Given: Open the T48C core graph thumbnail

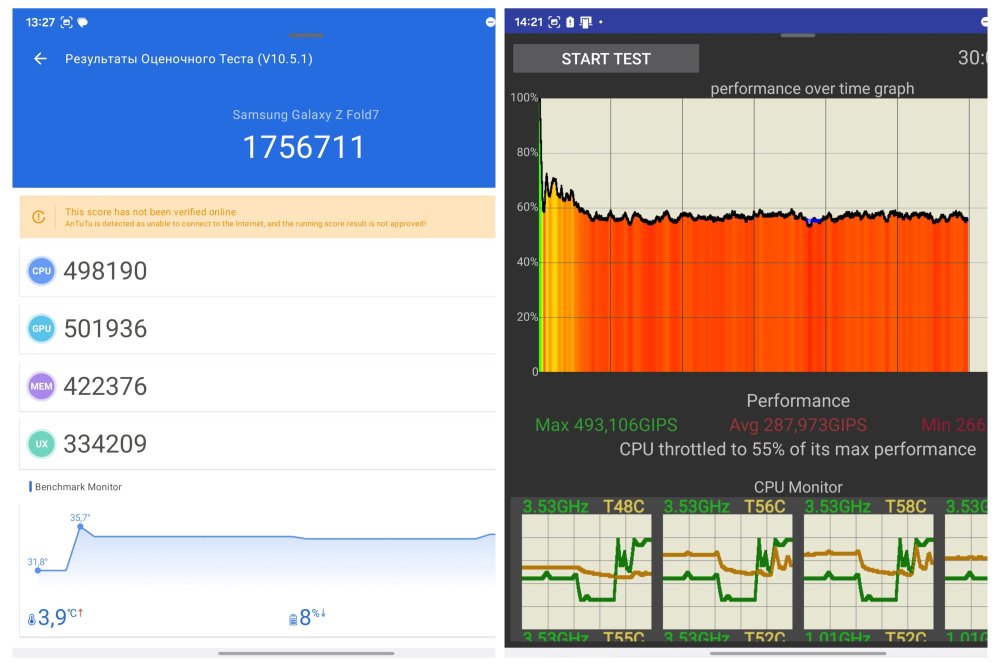Looking at the screenshot, I should tap(587, 572).
